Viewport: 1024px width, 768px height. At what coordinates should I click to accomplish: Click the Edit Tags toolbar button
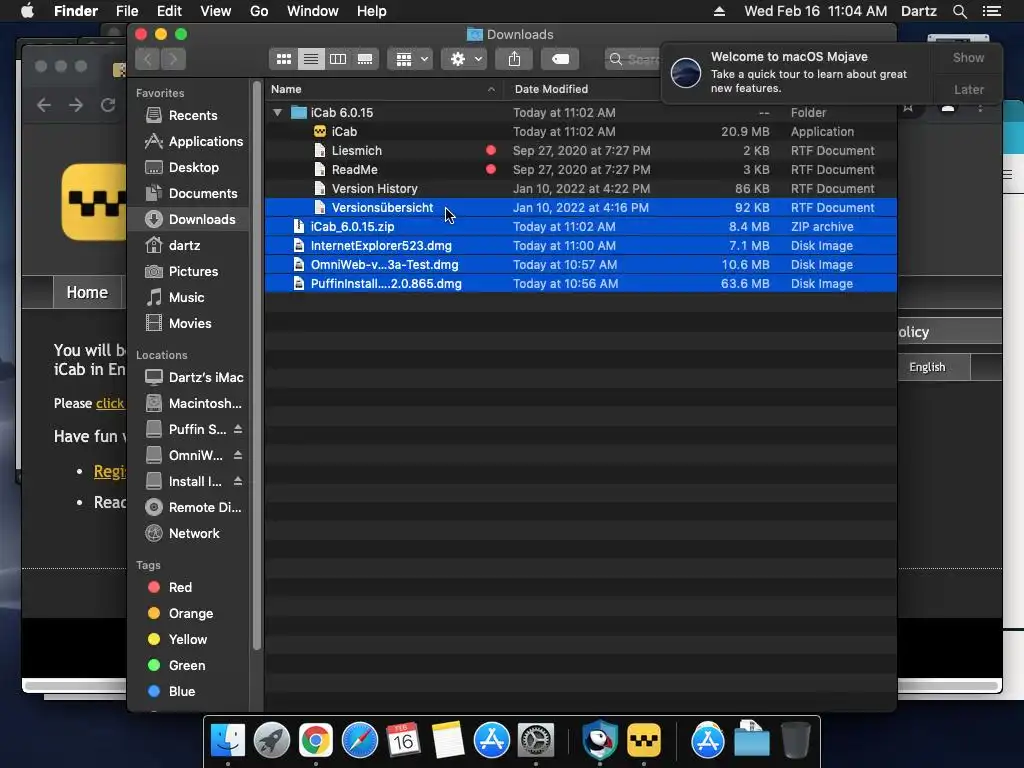[560, 59]
